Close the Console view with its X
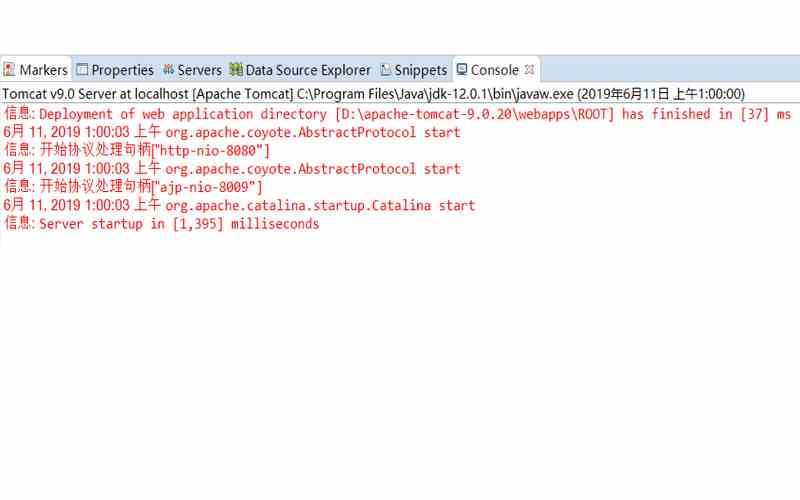 click(530, 69)
